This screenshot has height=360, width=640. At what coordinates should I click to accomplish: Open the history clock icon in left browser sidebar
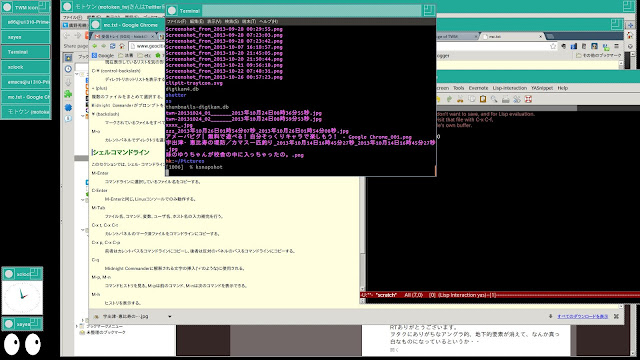pyautogui.click(x=68, y=69)
